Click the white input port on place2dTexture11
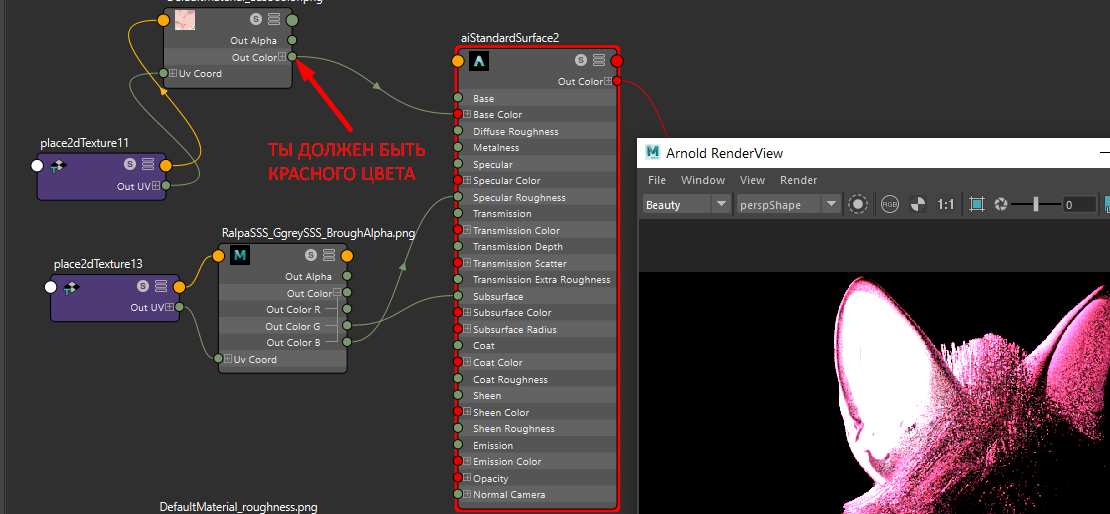Viewport: 1110px width, 514px height. click(37, 166)
